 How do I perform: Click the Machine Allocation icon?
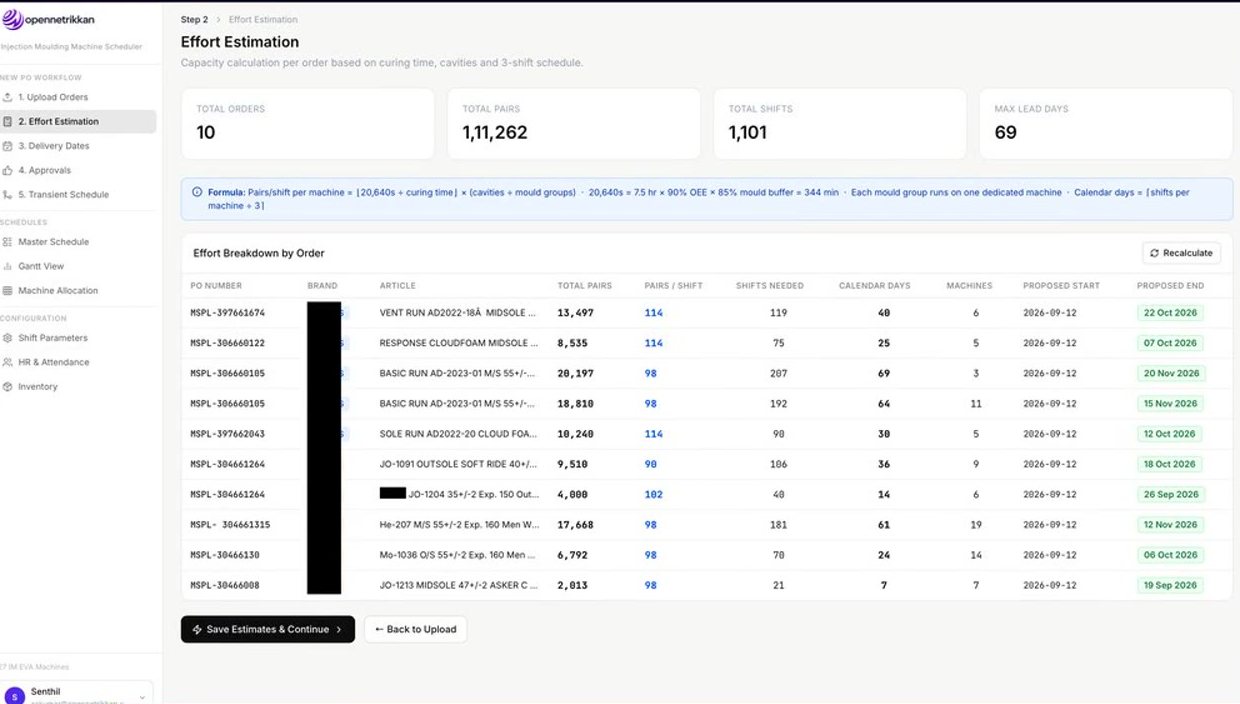tap(8, 291)
